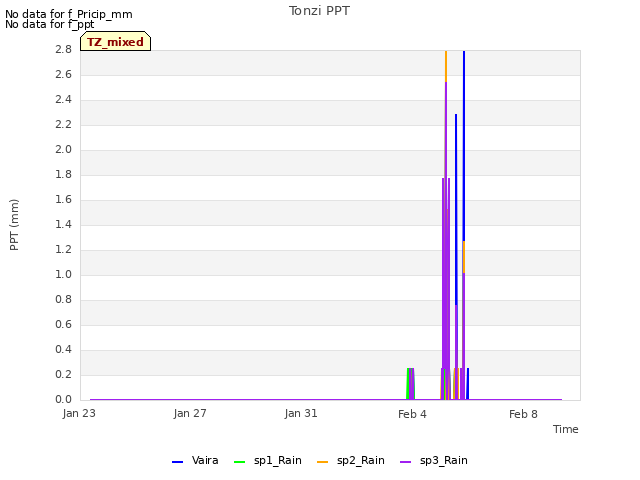Click the Tonzi PPT chart title
The image size is (640, 480).
(x=319, y=11)
